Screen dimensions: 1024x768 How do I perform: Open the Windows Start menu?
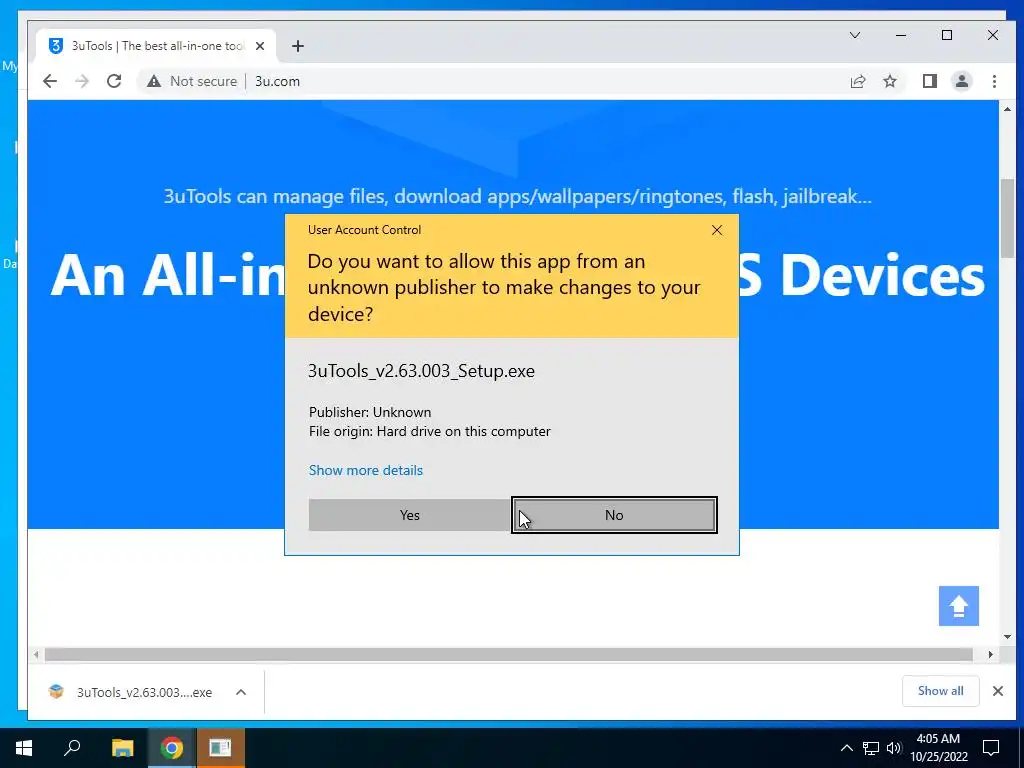(24, 748)
